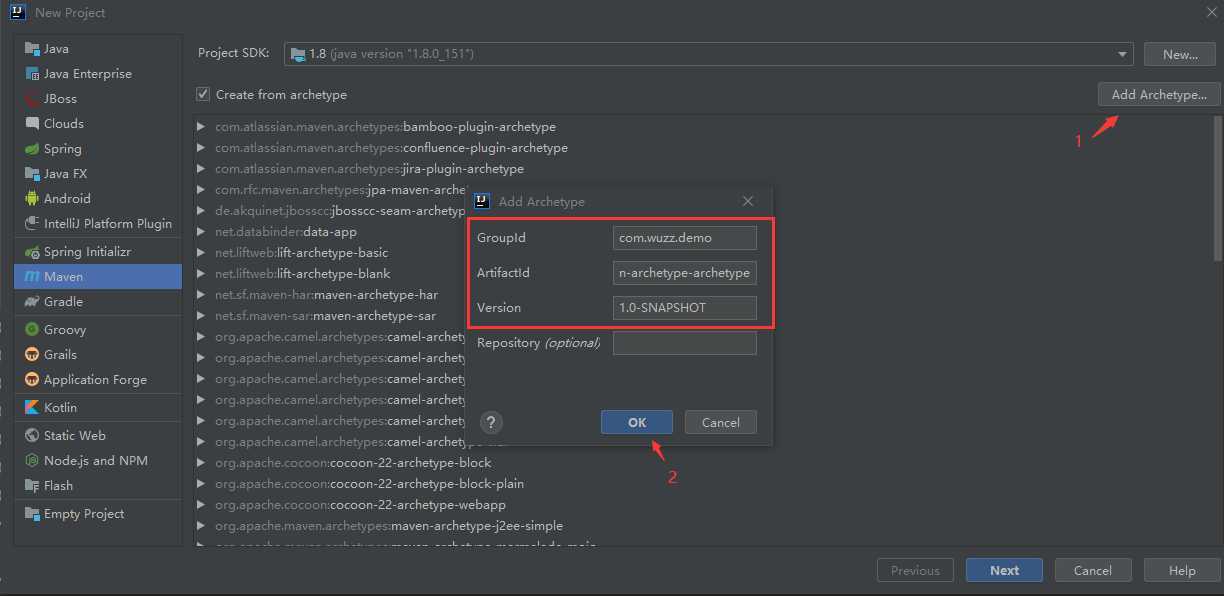Click Next in New Project wizard
This screenshot has width=1224, height=596.
click(x=1004, y=570)
